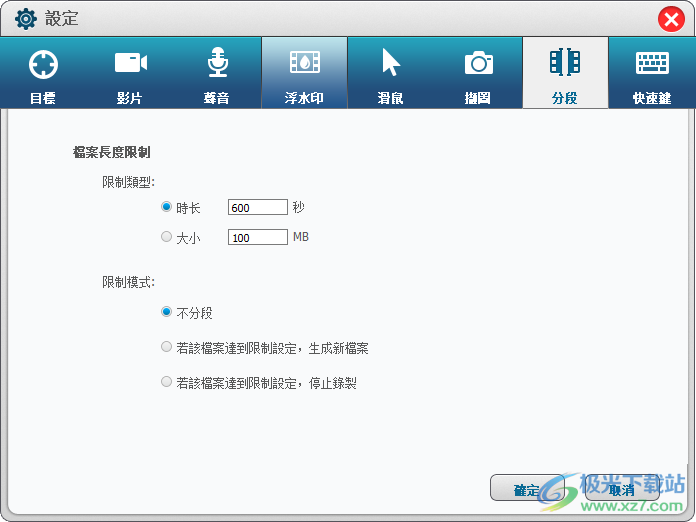Image resolution: width=696 pixels, height=522 pixels.
Task: Click the 檔案長度限制 heading text
Action: point(112,152)
